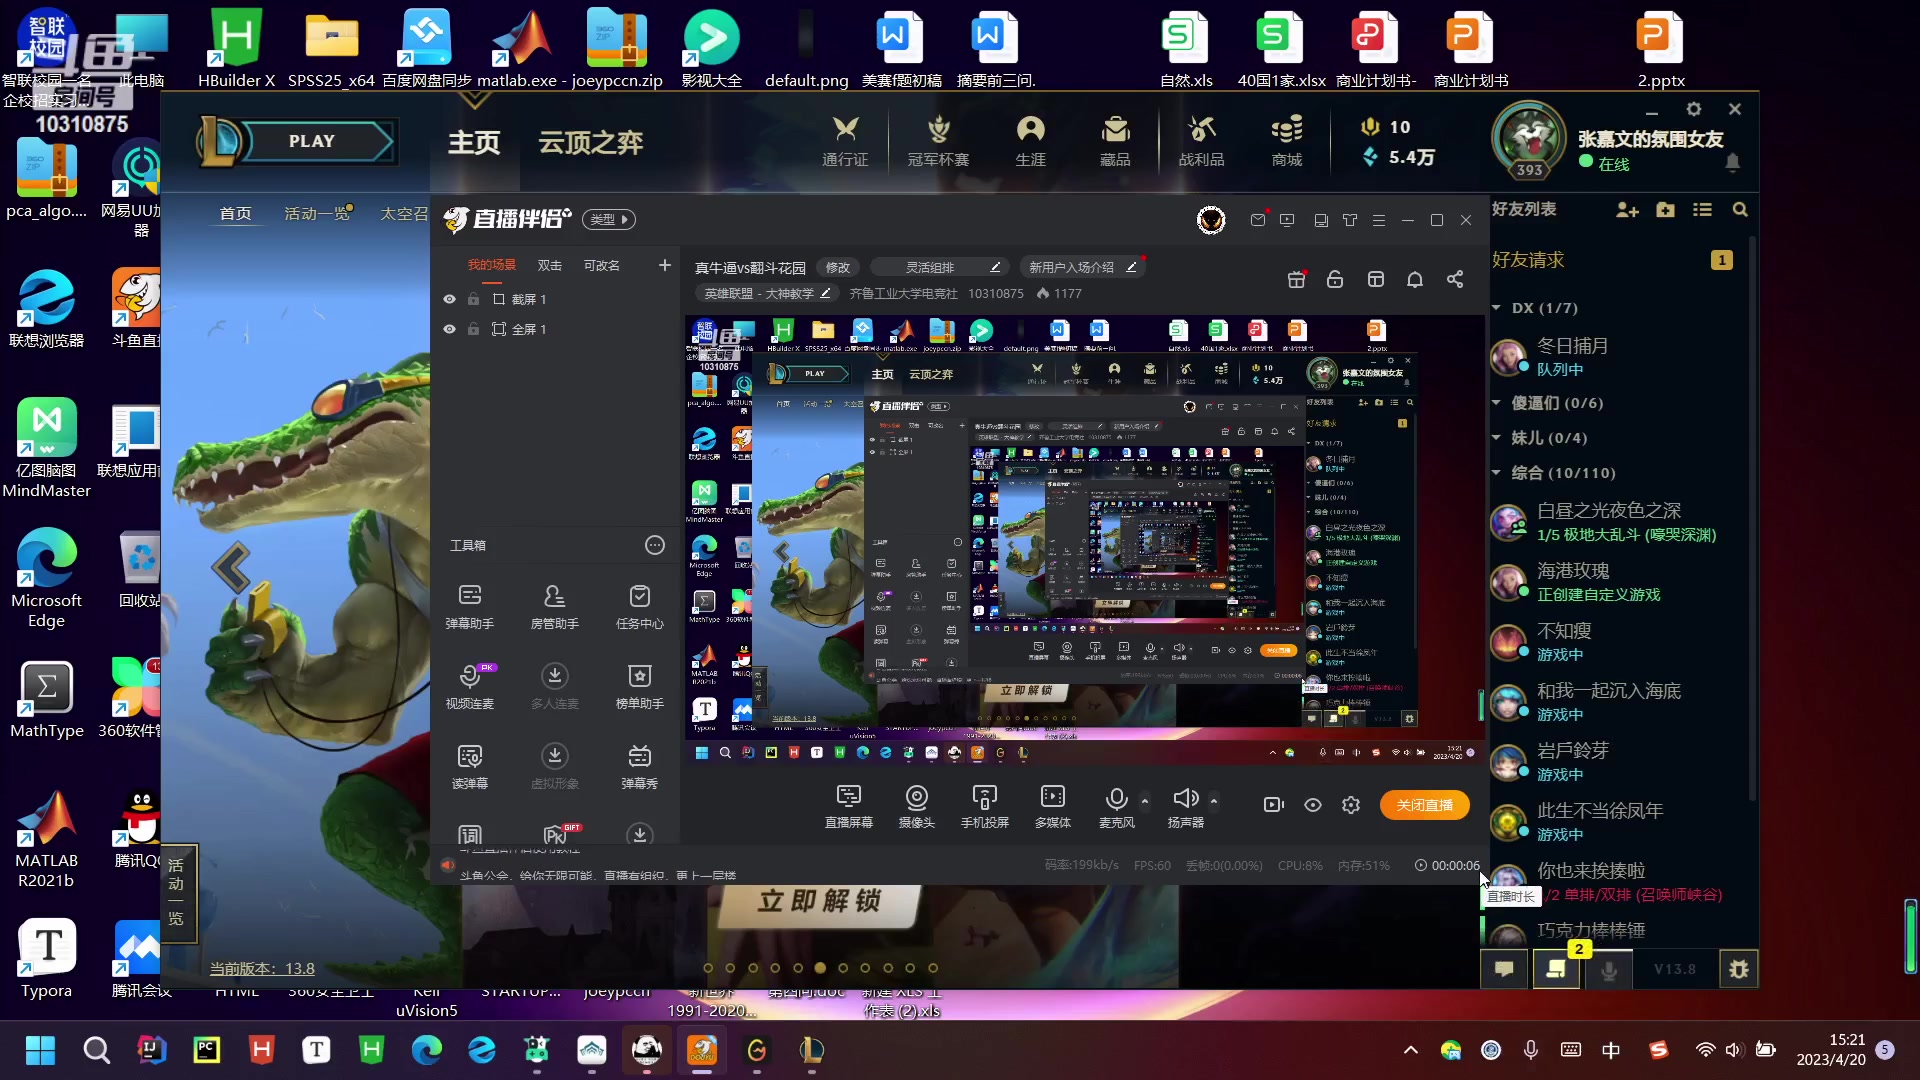Click 立即解锁 banner button

819,901
